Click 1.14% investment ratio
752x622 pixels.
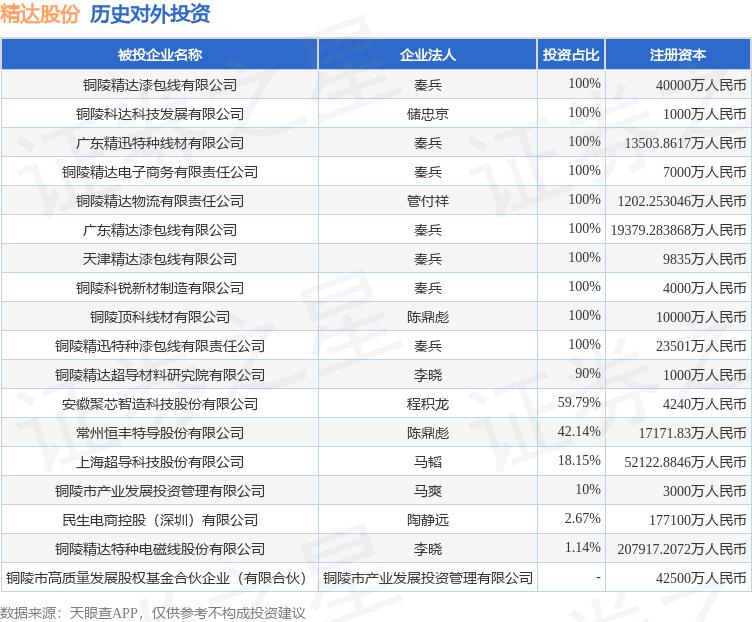(582, 547)
